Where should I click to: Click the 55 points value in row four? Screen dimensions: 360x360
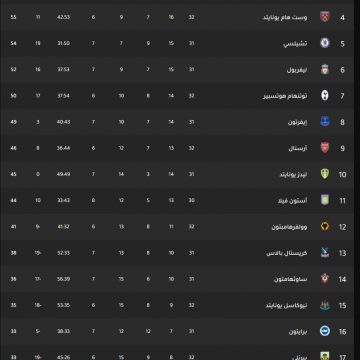coord(13,17)
